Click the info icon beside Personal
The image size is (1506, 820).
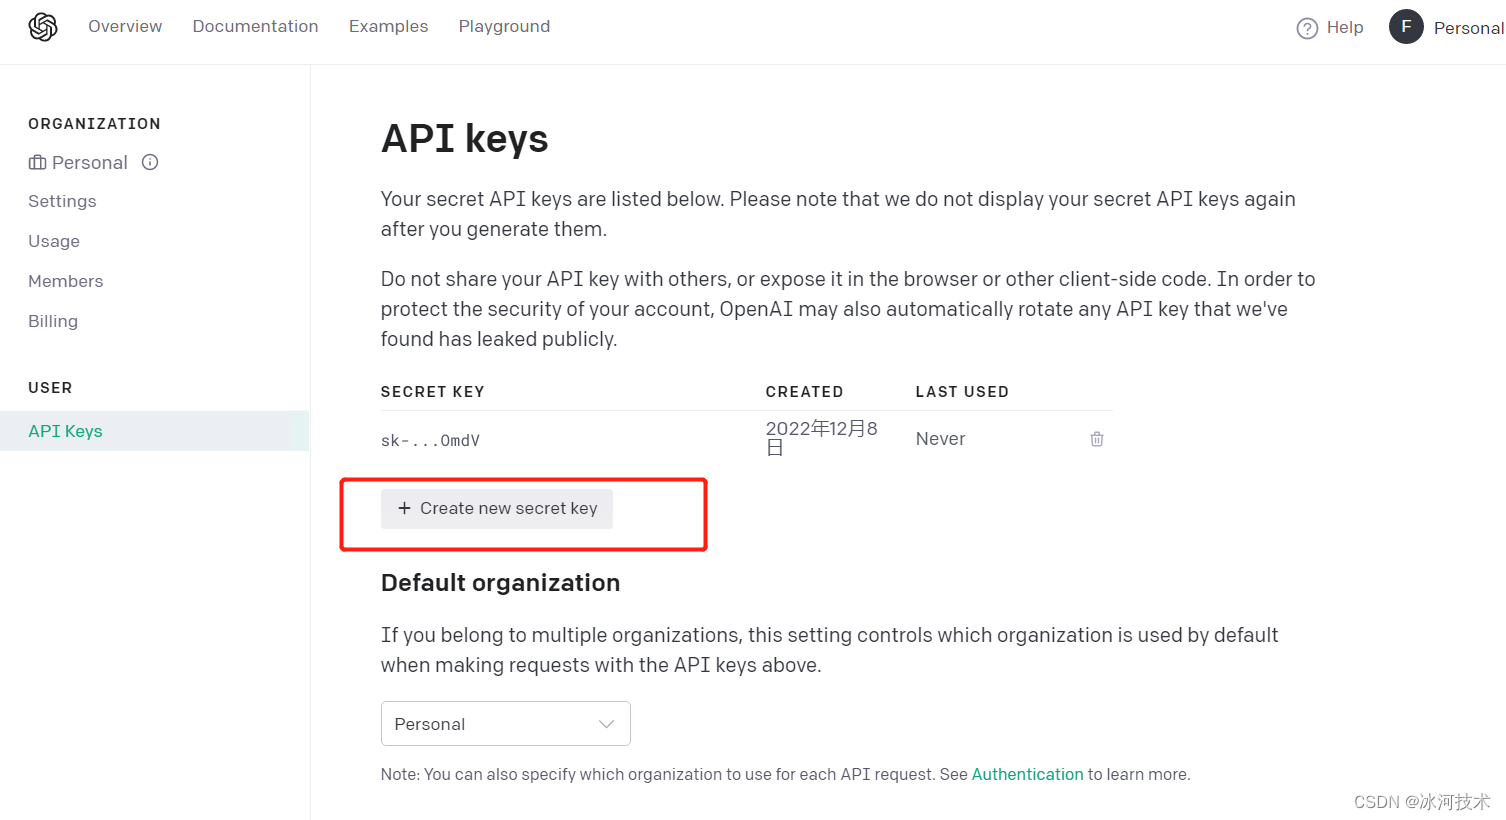click(150, 162)
